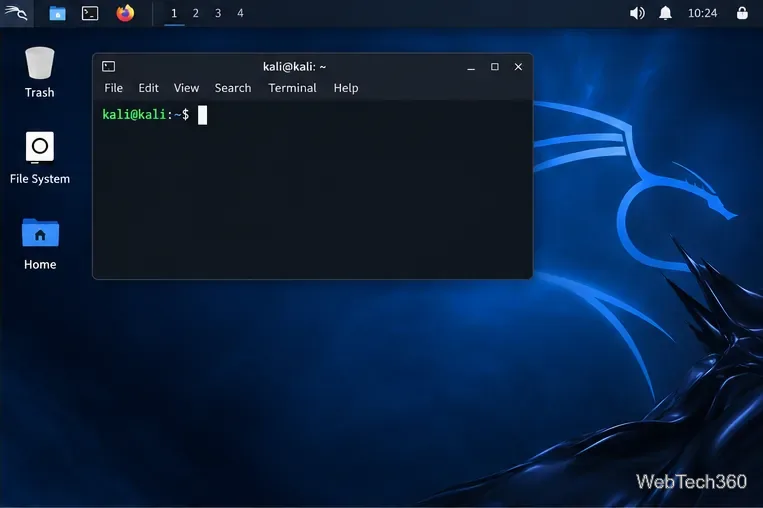Click the terminal command prompt area
This screenshot has height=508, width=763.
pyautogui.click(x=312, y=189)
